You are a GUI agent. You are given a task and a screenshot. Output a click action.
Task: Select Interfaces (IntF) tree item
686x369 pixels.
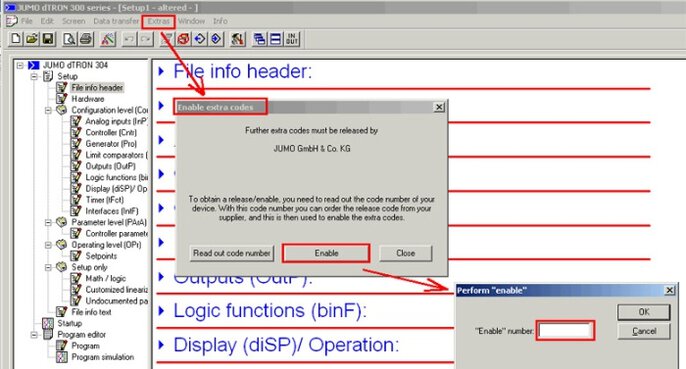pyautogui.click(x=112, y=211)
